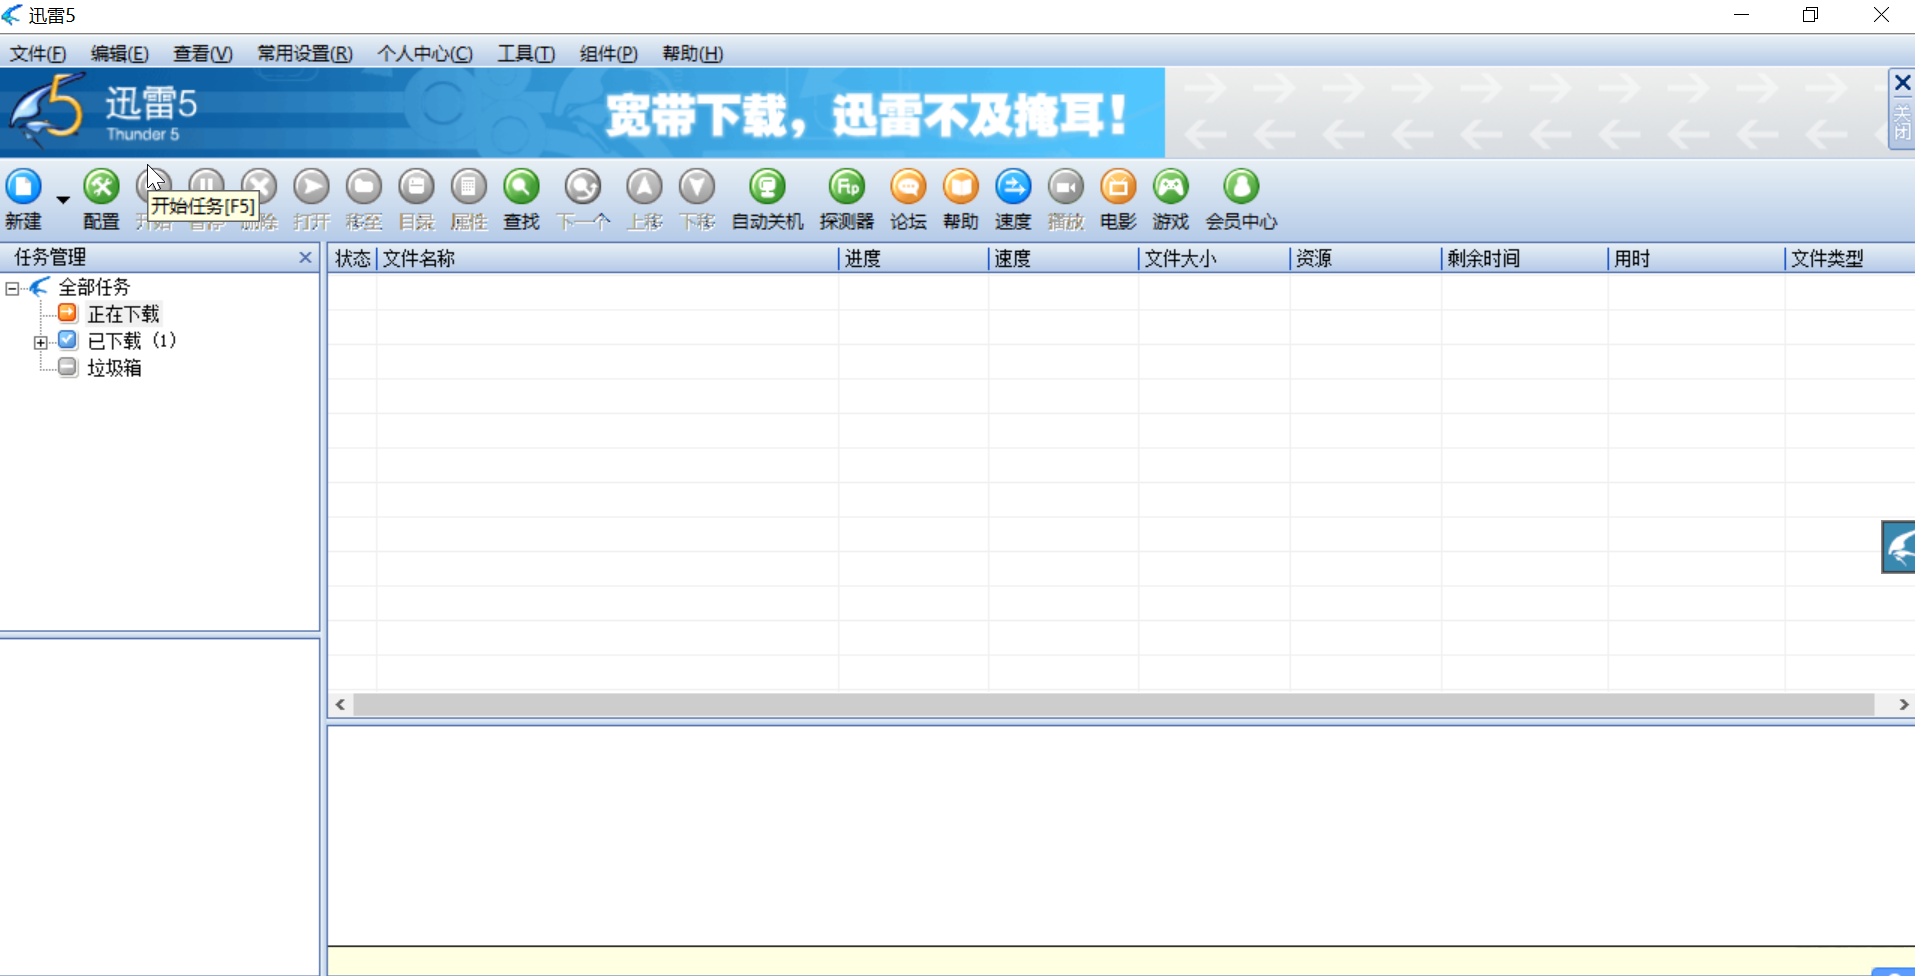The width and height of the screenshot is (1915, 976).
Task: Close the 任务管理 panel
Action: pos(305,258)
